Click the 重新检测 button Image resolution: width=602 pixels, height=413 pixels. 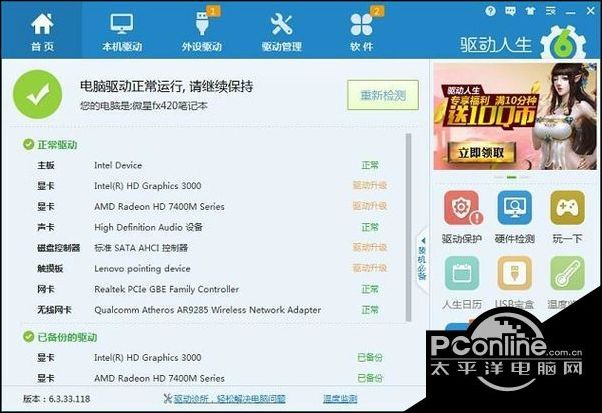pos(383,95)
